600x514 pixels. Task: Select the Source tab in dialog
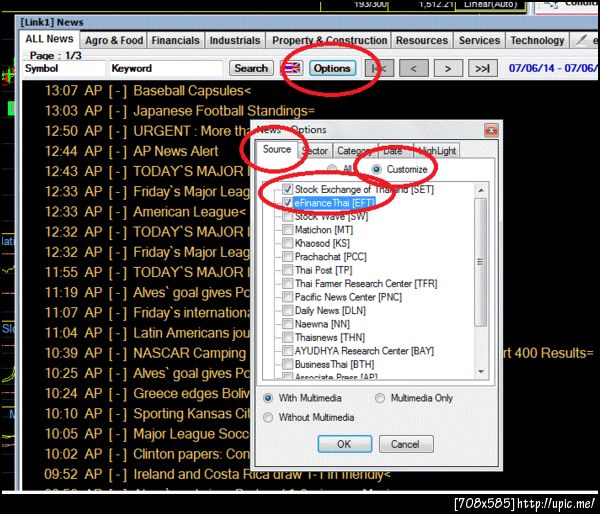tap(277, 149)
